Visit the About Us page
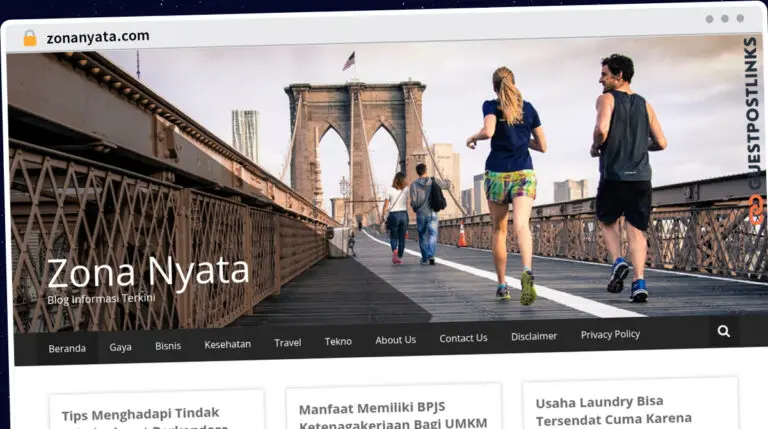768x429 pixels. [395, 340]
